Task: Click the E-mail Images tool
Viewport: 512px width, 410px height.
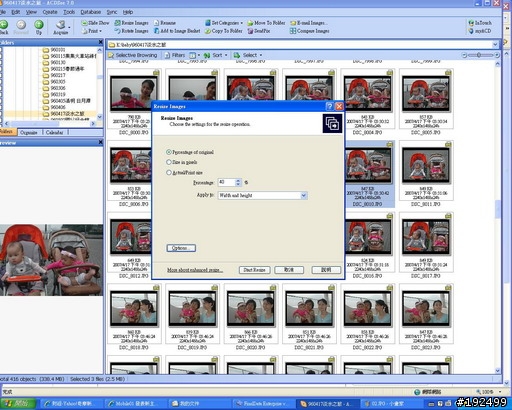Action: [x=309, y=23]
